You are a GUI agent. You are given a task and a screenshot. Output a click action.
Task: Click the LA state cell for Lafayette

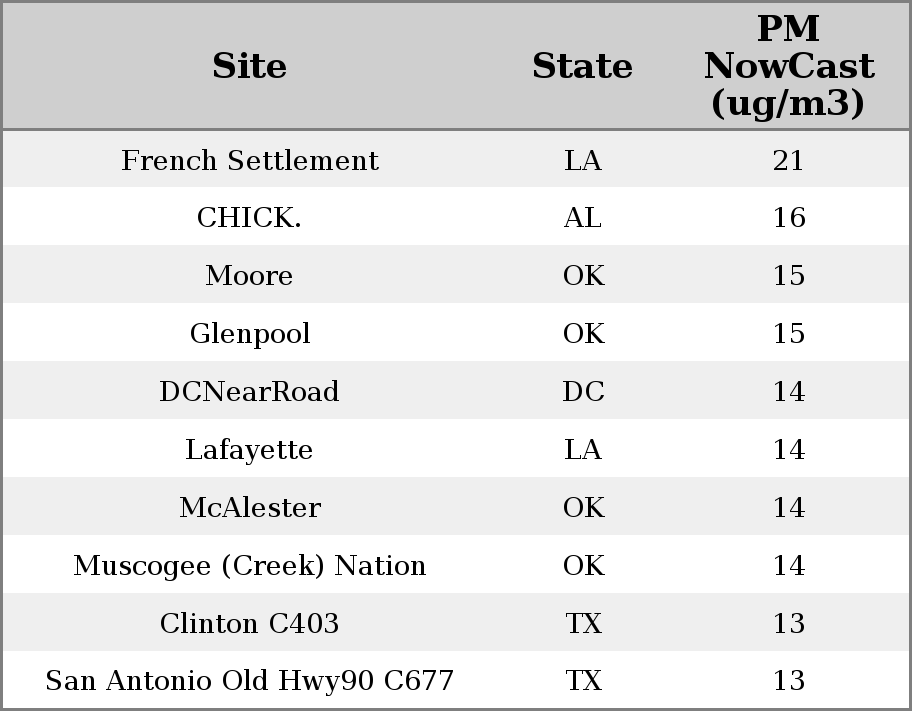(582, 449)
